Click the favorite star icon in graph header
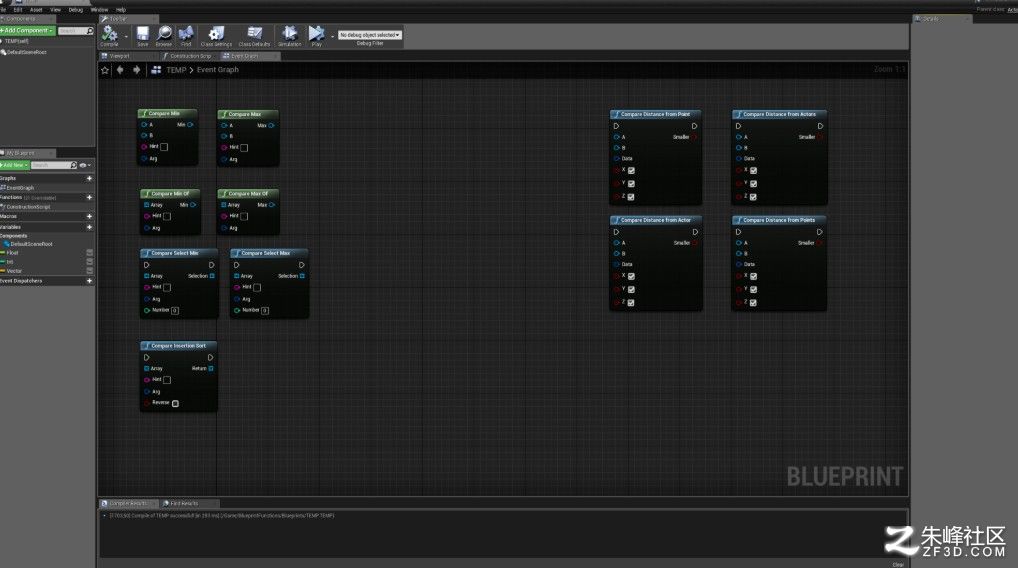 click(x=105, y=70)
